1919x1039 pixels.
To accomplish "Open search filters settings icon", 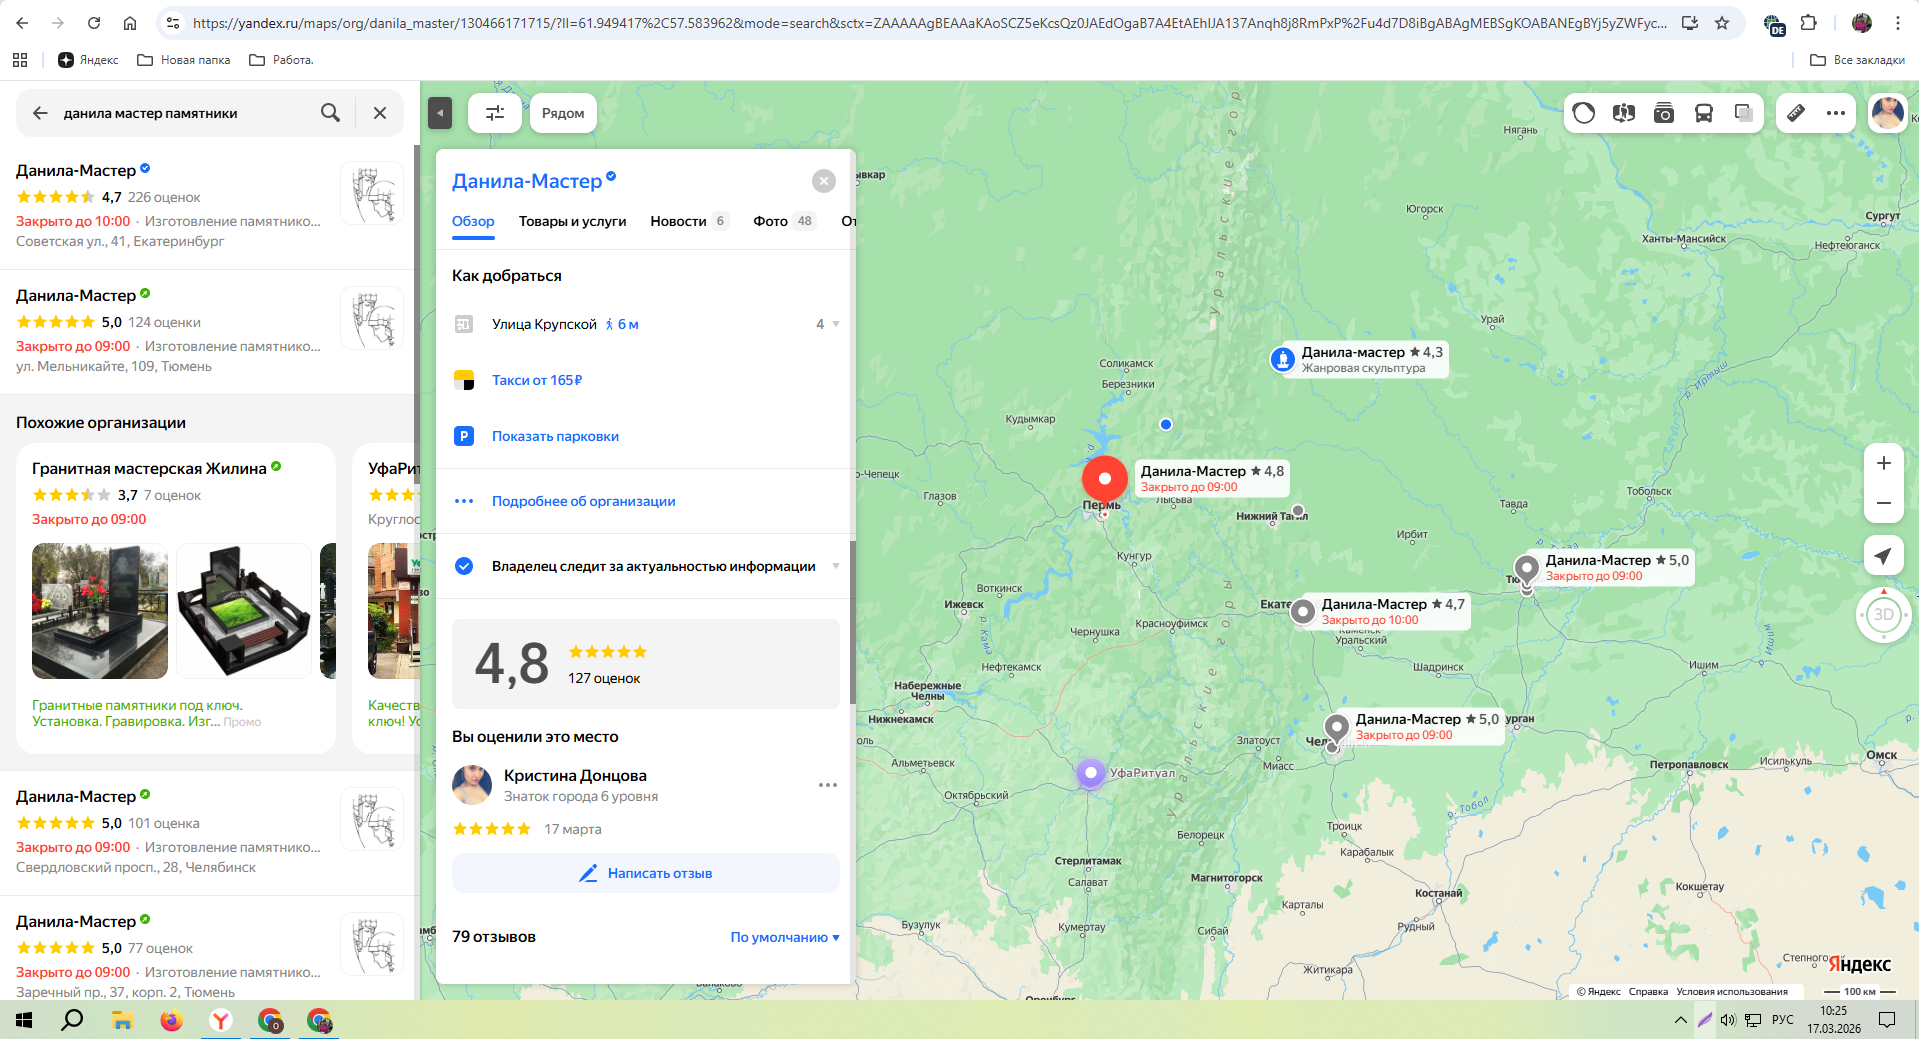I will pyautogui.click(x=495, y=113).
